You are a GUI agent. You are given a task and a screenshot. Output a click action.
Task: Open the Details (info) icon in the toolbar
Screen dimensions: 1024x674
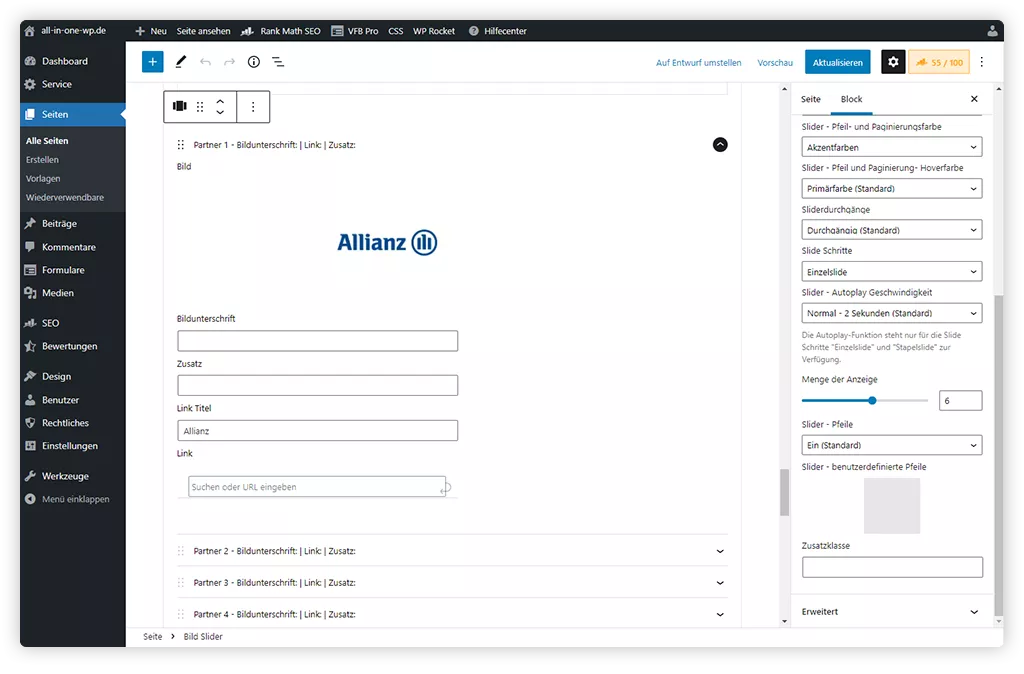coord(252,62)
